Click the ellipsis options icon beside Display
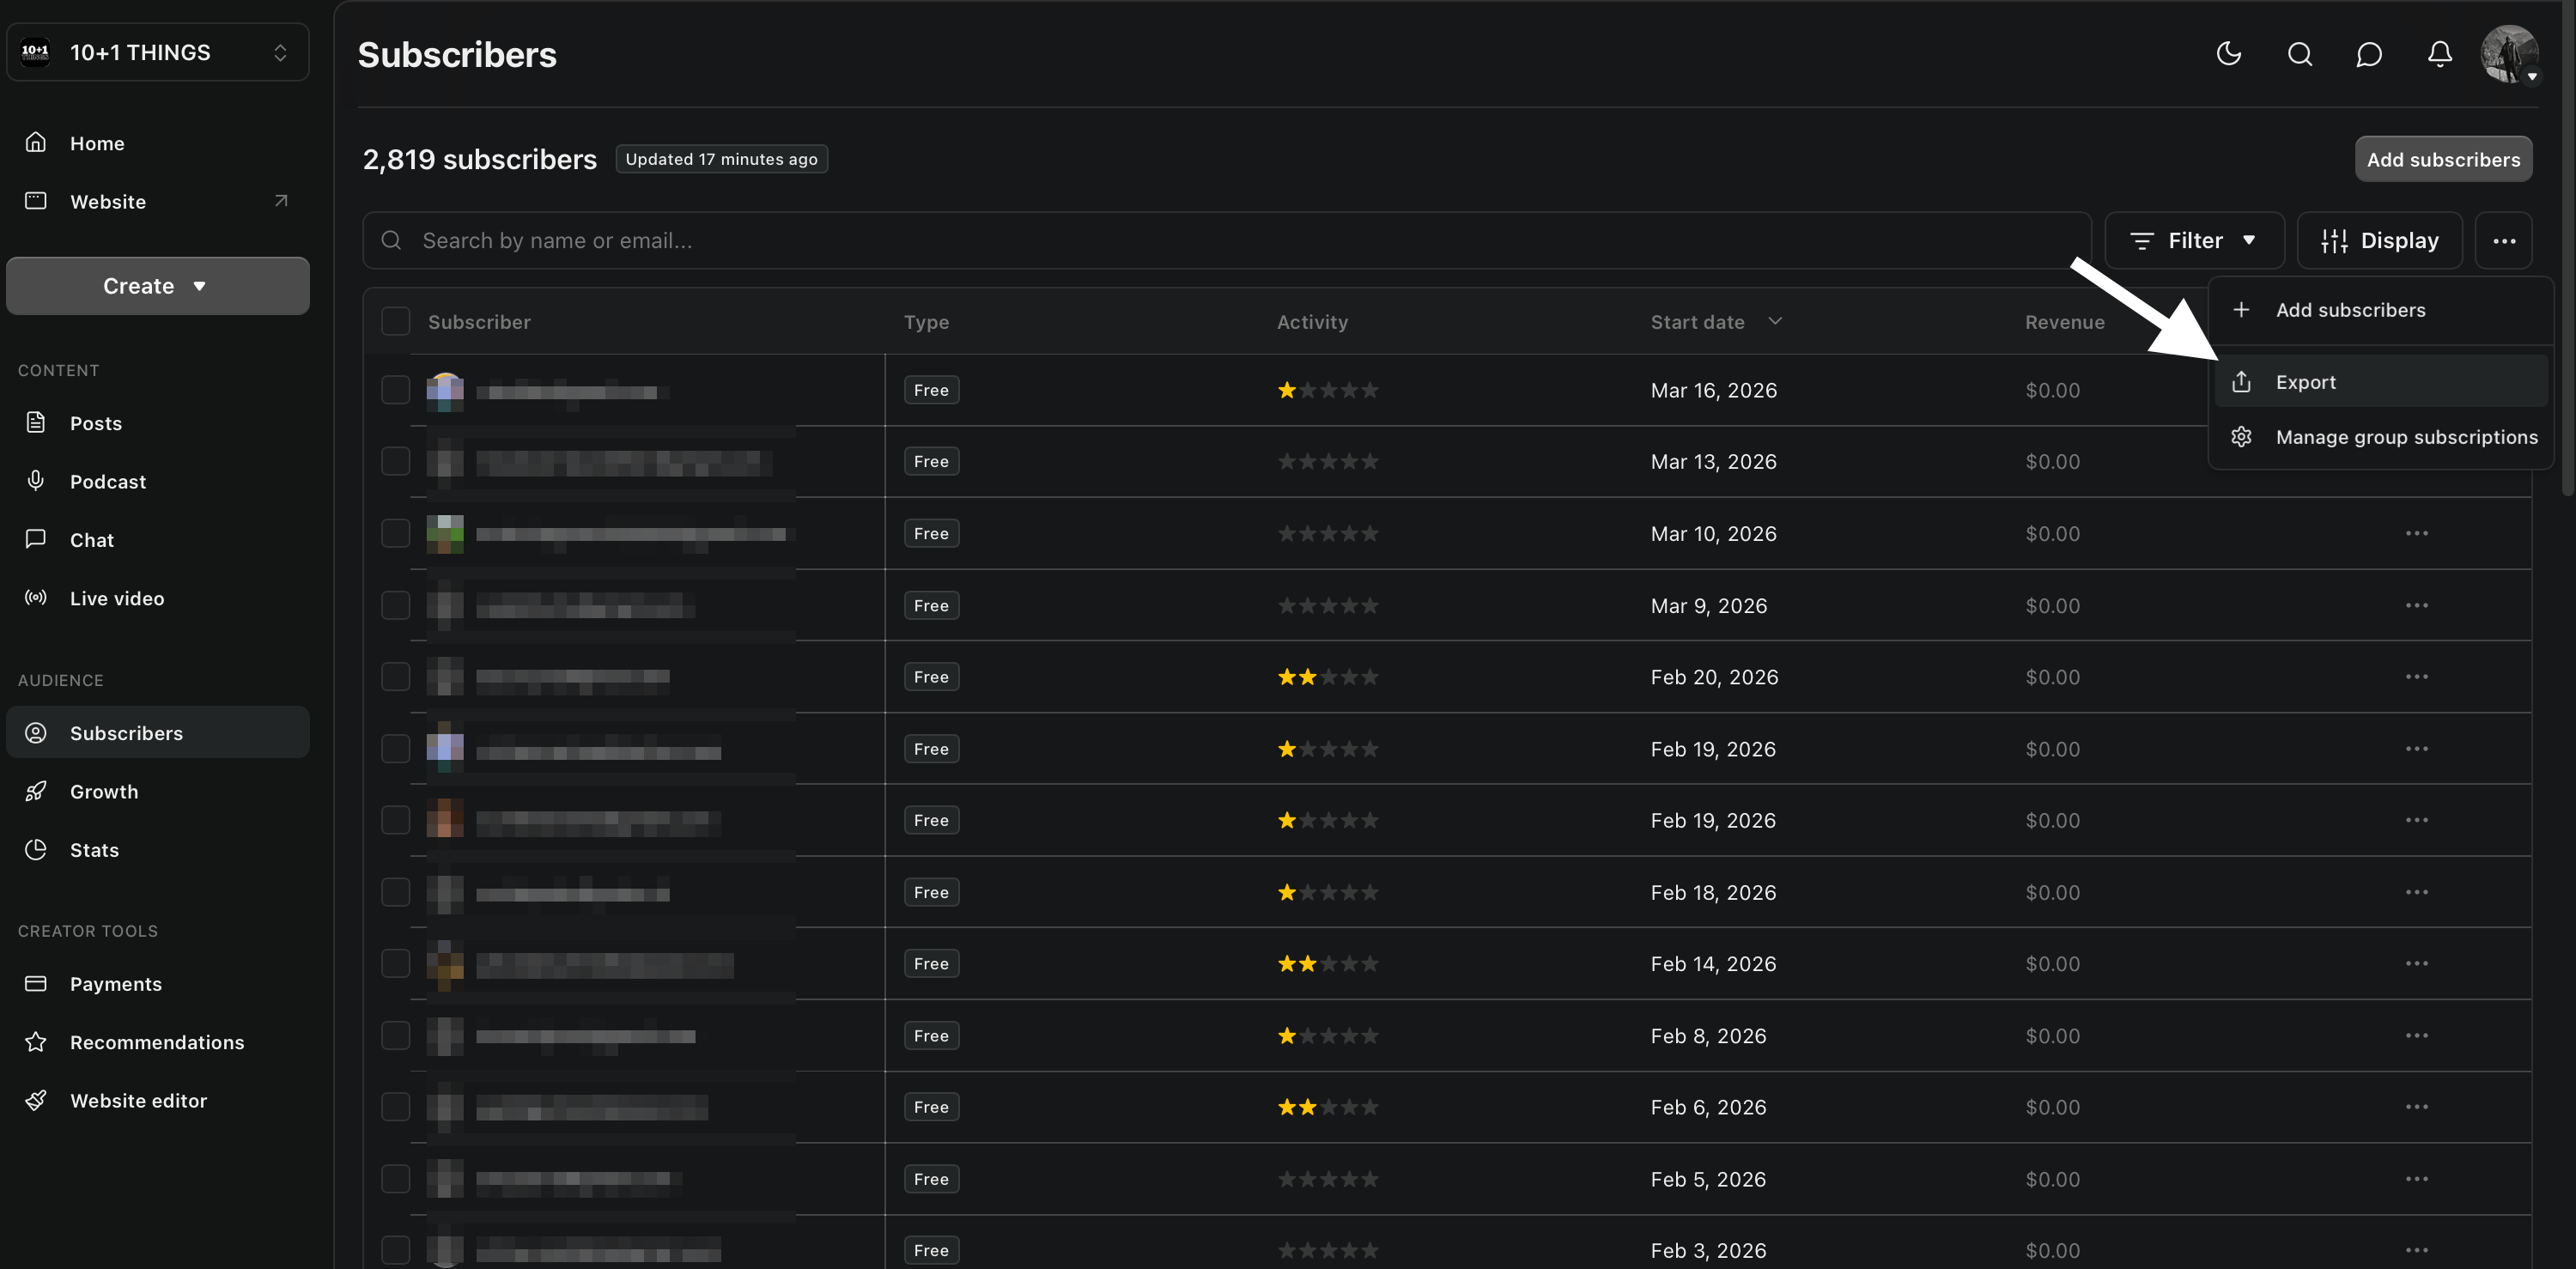This screenshot has width=2576, height=1269. coord(2504,240)
